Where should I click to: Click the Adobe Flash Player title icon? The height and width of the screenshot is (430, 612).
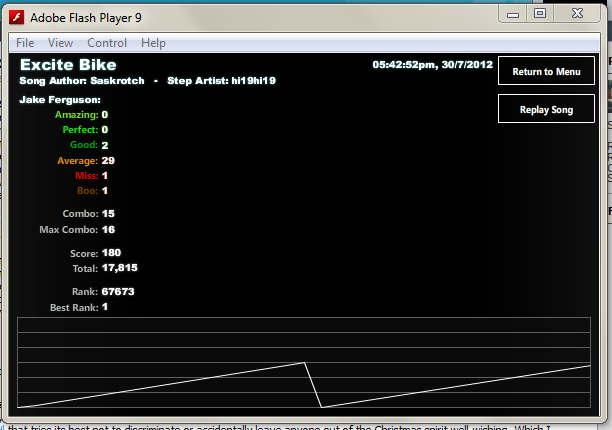tap(16, 18)
